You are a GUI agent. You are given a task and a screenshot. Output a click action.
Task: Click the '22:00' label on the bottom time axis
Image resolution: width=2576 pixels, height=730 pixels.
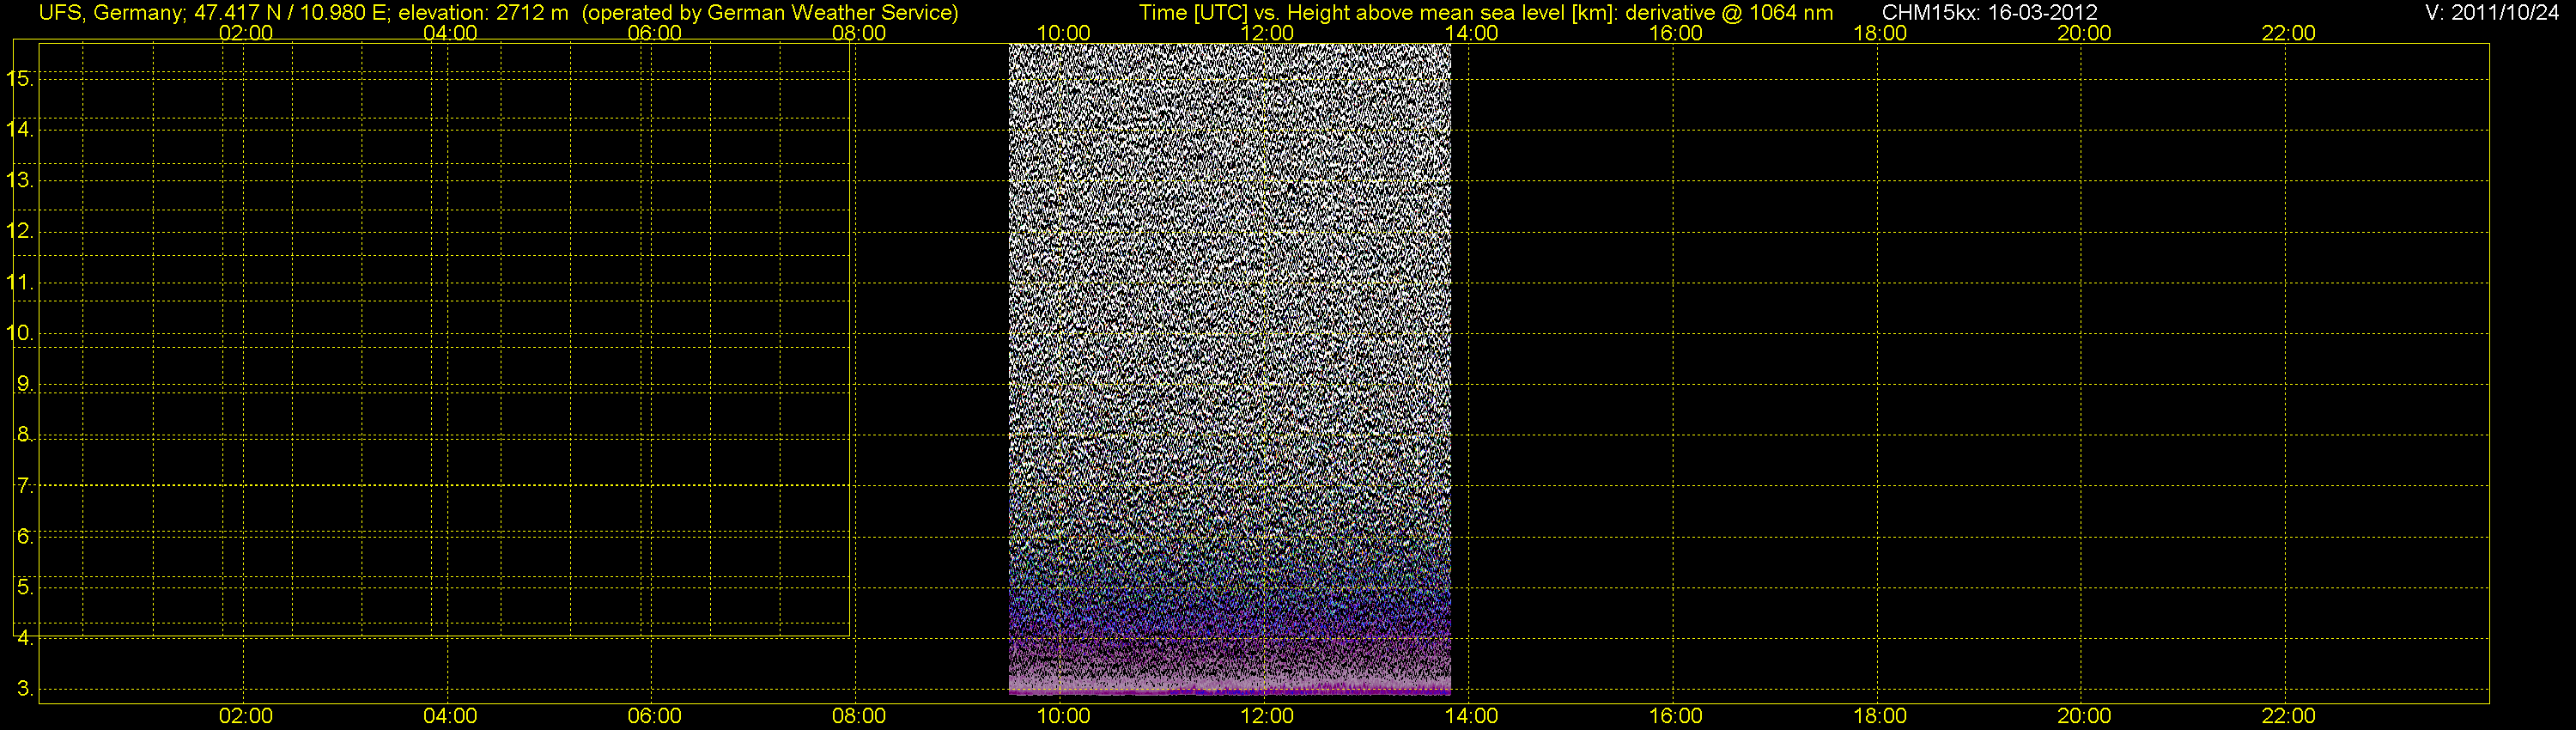pos(2288,716)
